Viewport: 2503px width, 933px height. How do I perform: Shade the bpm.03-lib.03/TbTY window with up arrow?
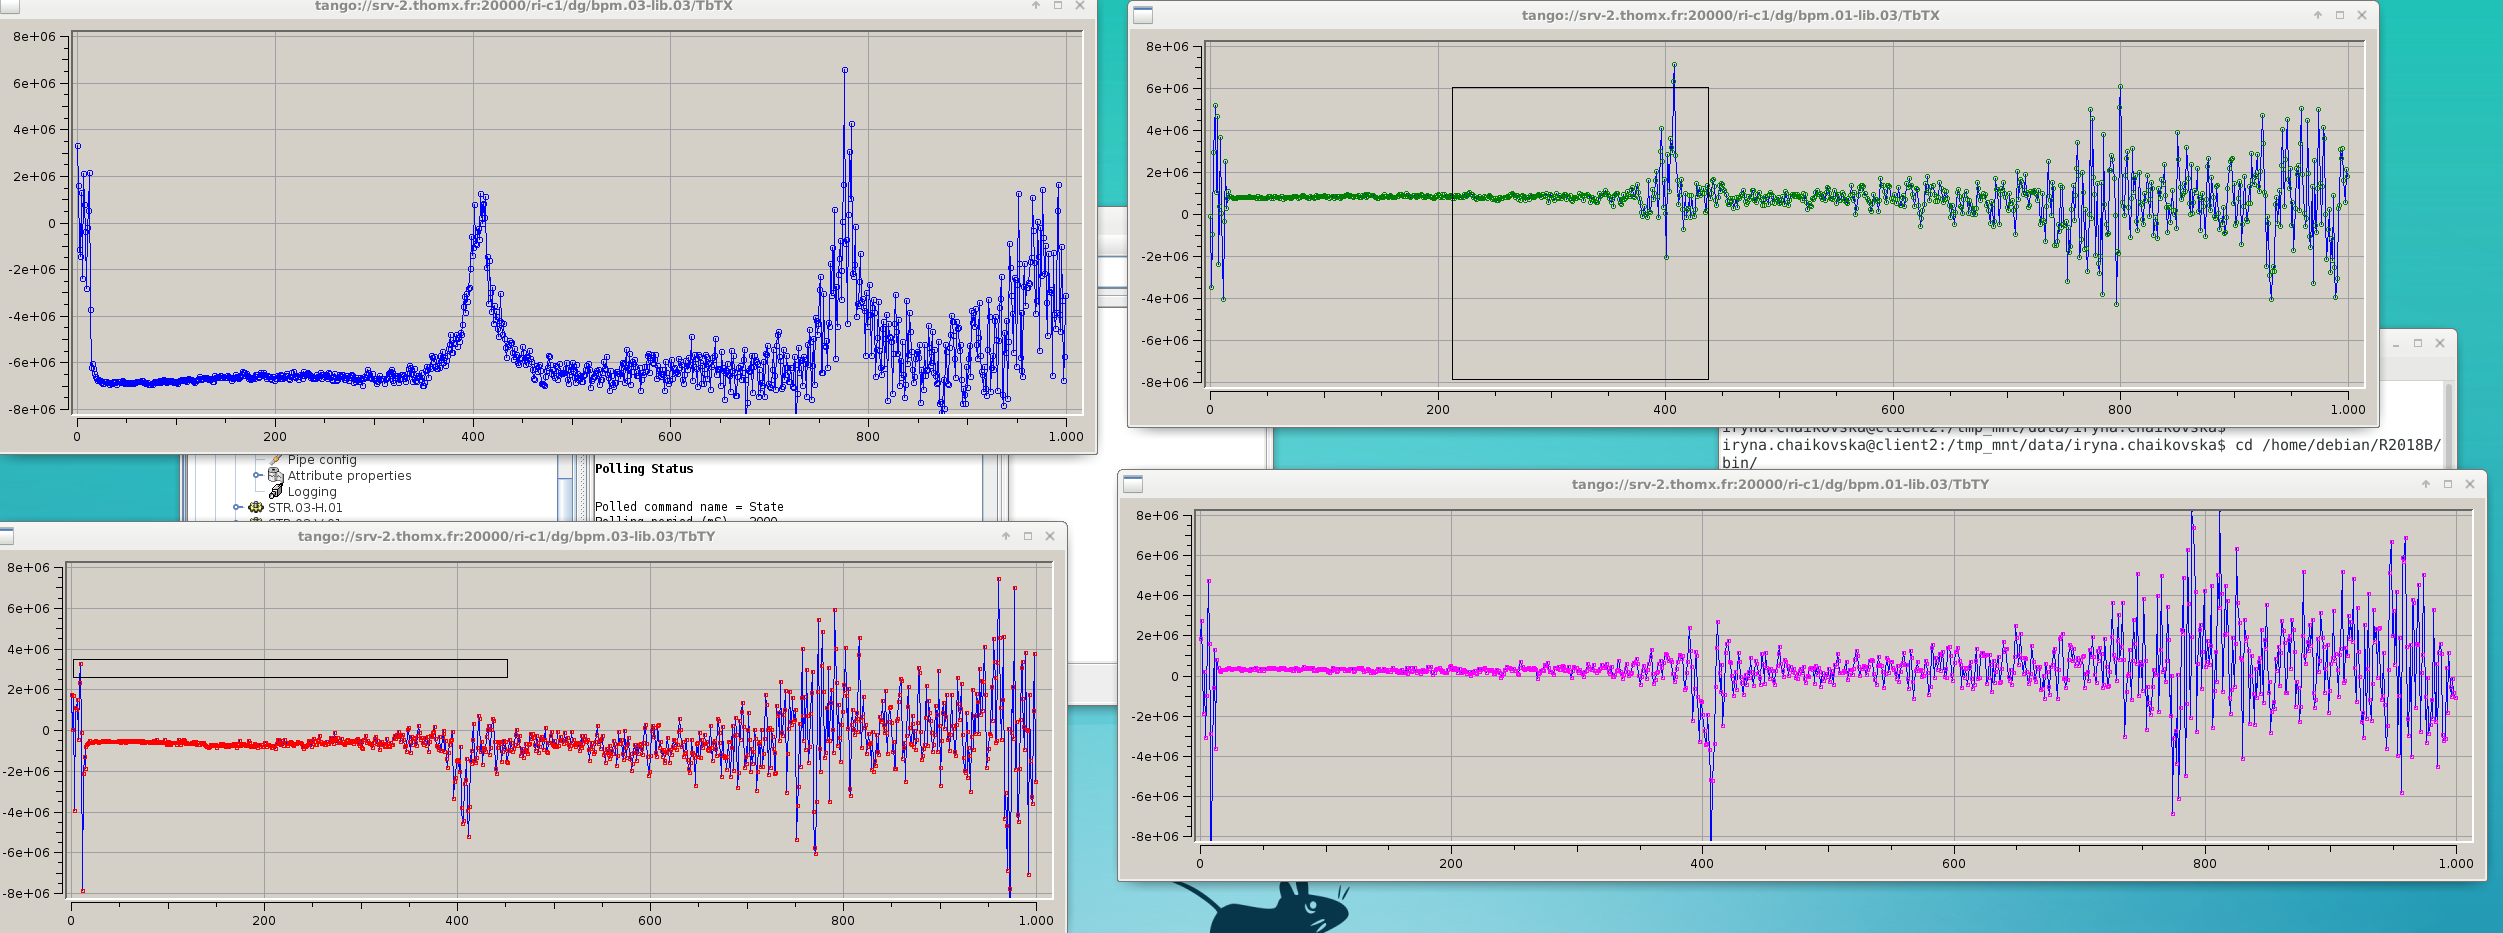pos(1006,536)
